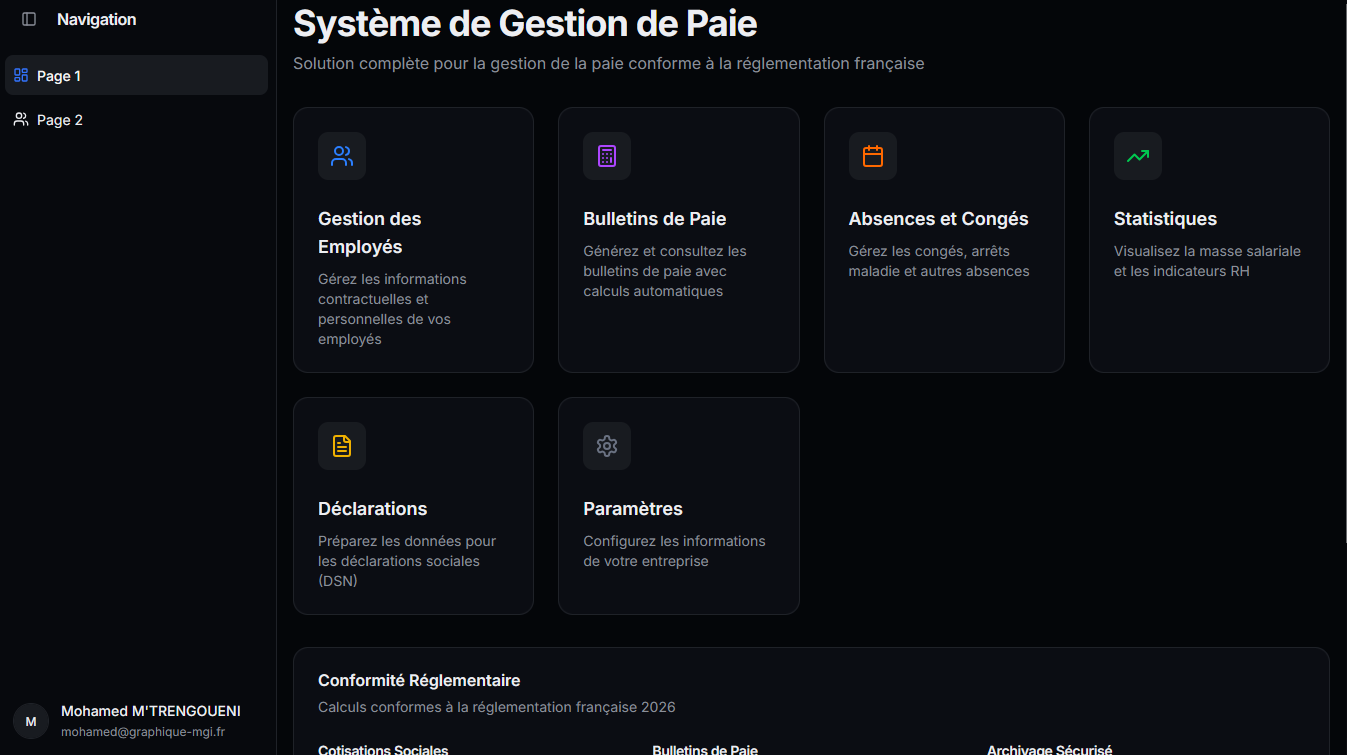Click the email mohamed@graphique-mgi.fr

coord(142,731)
